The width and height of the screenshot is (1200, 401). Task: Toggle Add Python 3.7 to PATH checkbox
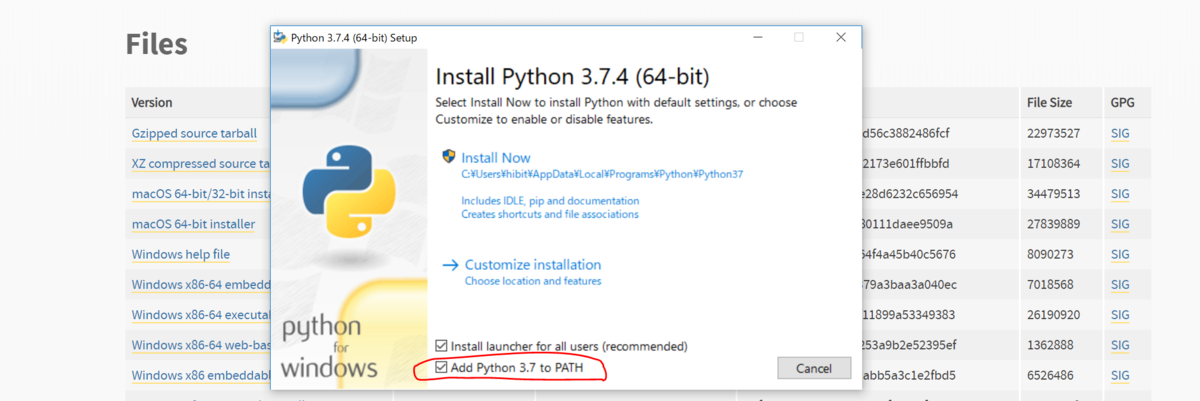442,368
